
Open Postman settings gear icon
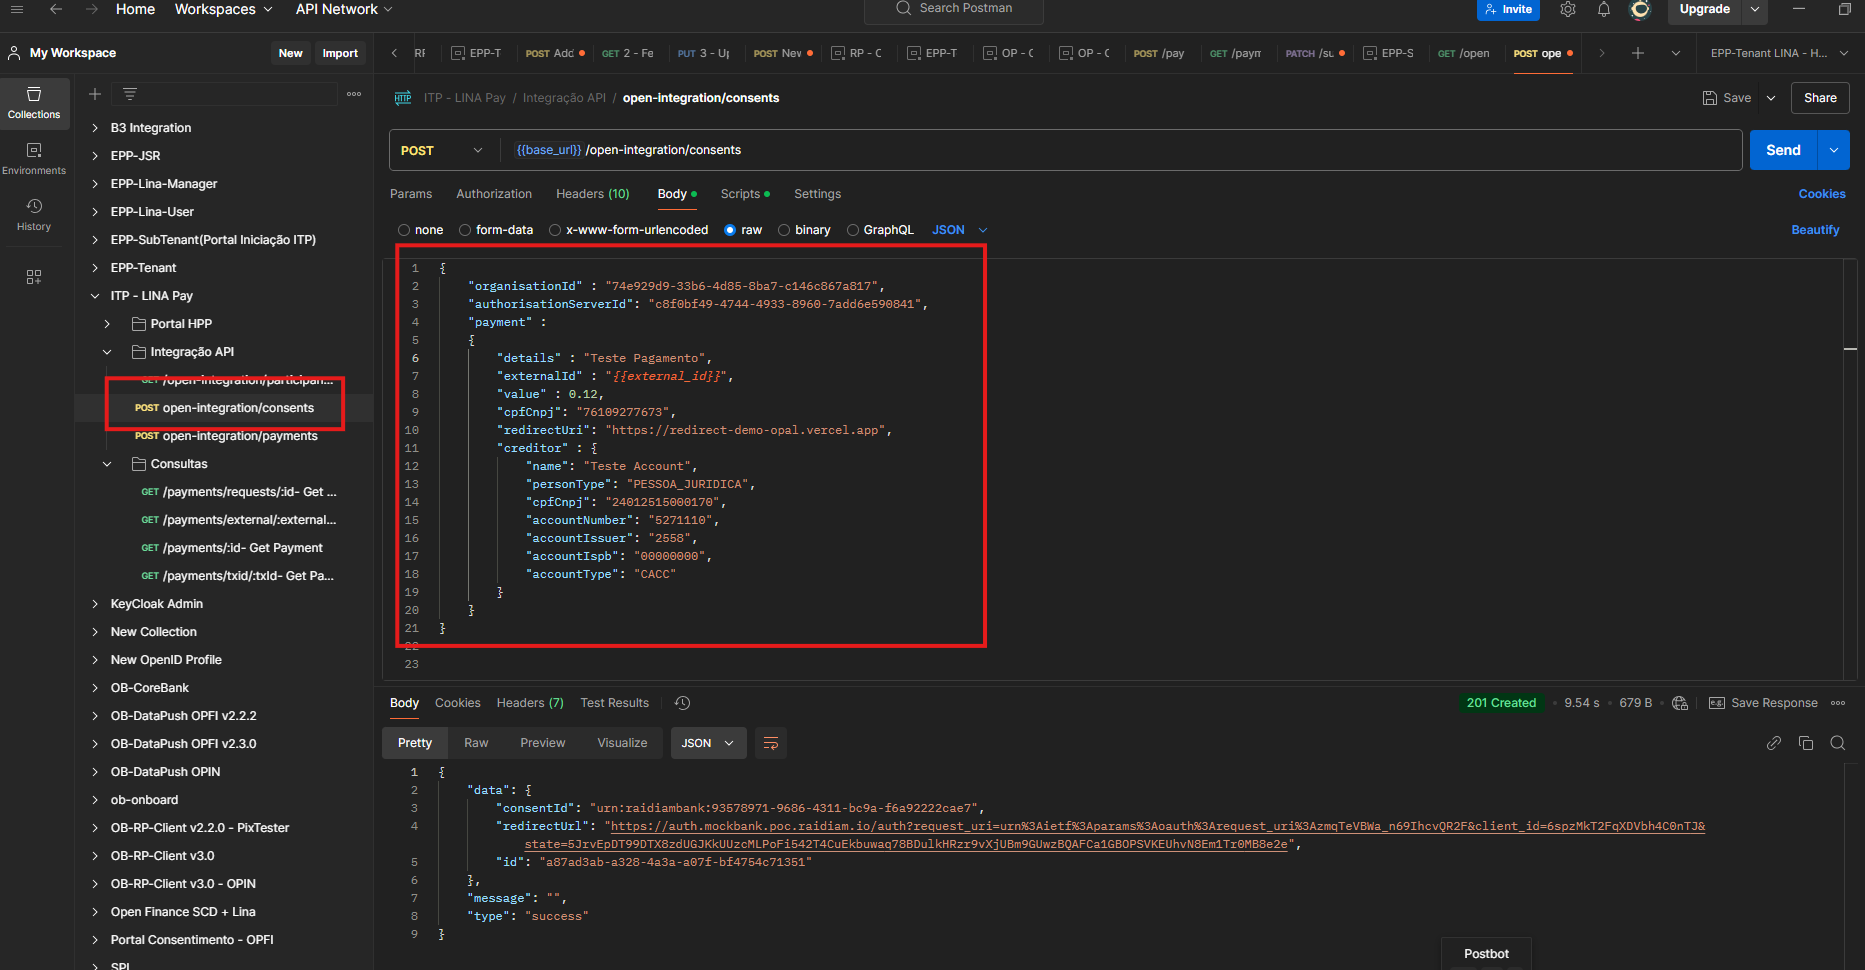[x=1568, y=9]
